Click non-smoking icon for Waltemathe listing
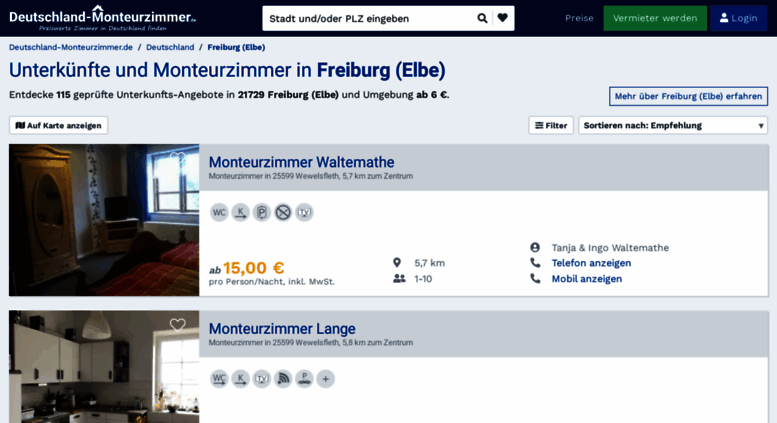Image resolution: width=777 pixels, height=423 pixels. [x=283, y=212]
